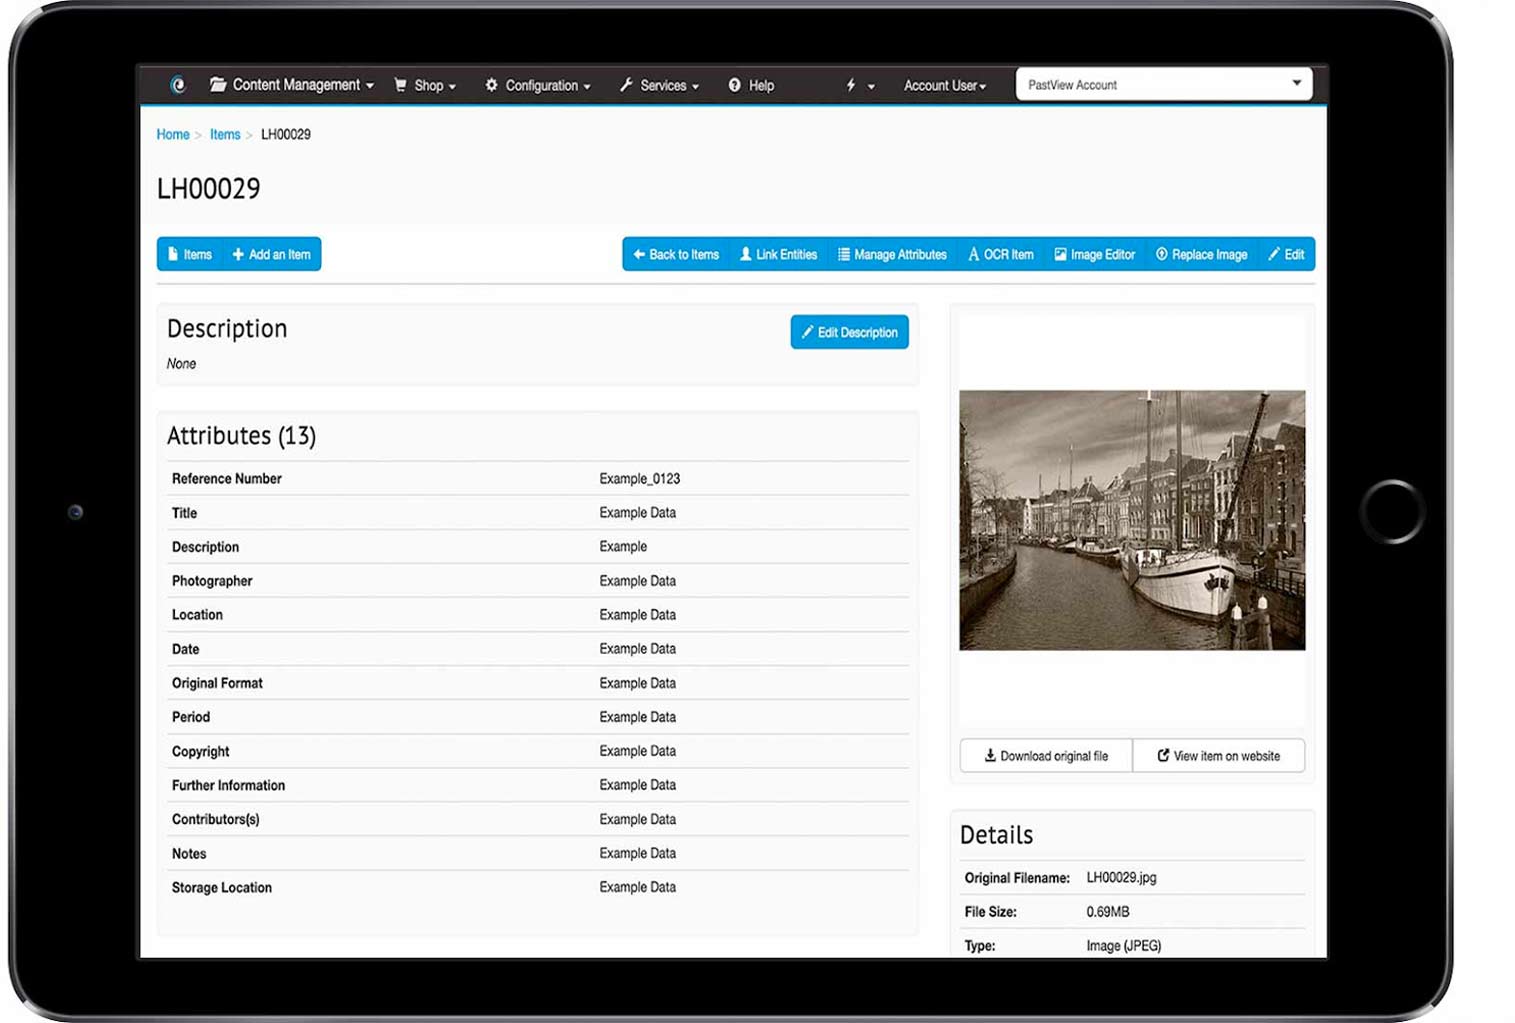Image resolution: width=1515 pixels, height=1023 pixels.
Task: Click the letter A icon on OCR Item
Action: 973,255
